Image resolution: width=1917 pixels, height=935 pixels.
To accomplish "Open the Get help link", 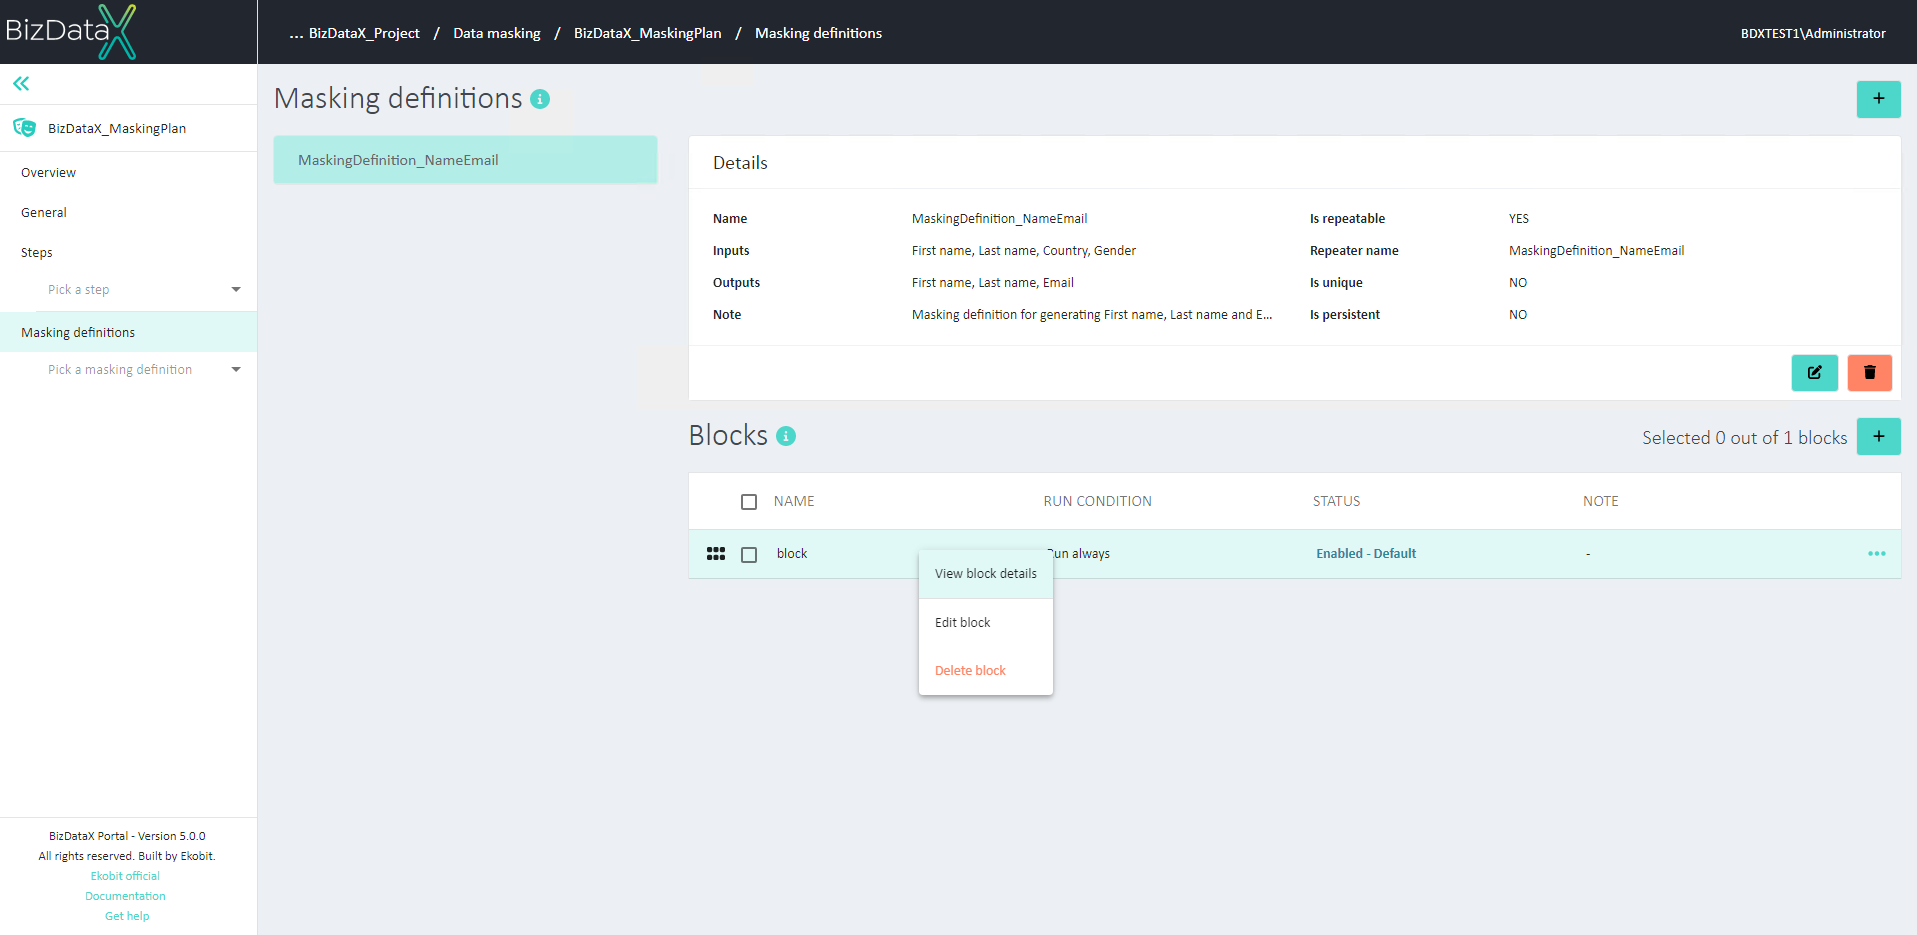I will click(127, 916).
